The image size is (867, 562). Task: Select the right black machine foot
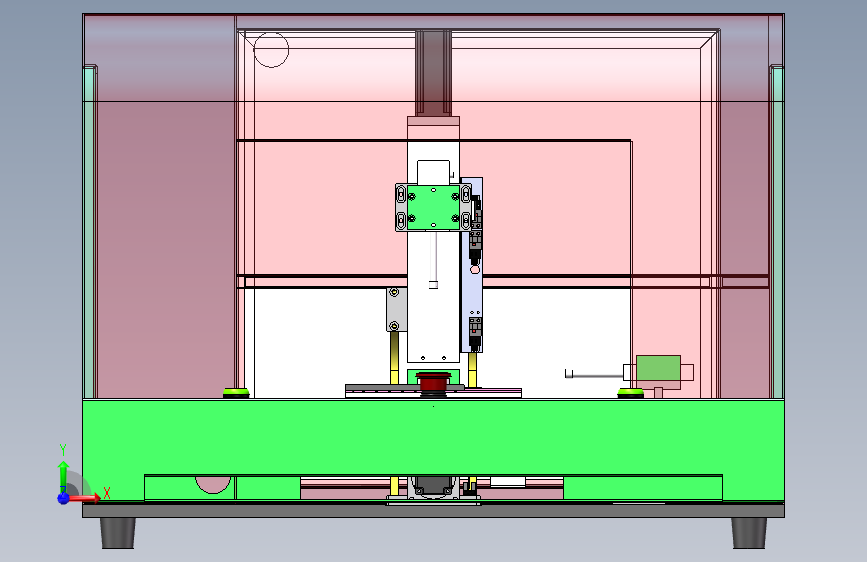coord(749,533)
